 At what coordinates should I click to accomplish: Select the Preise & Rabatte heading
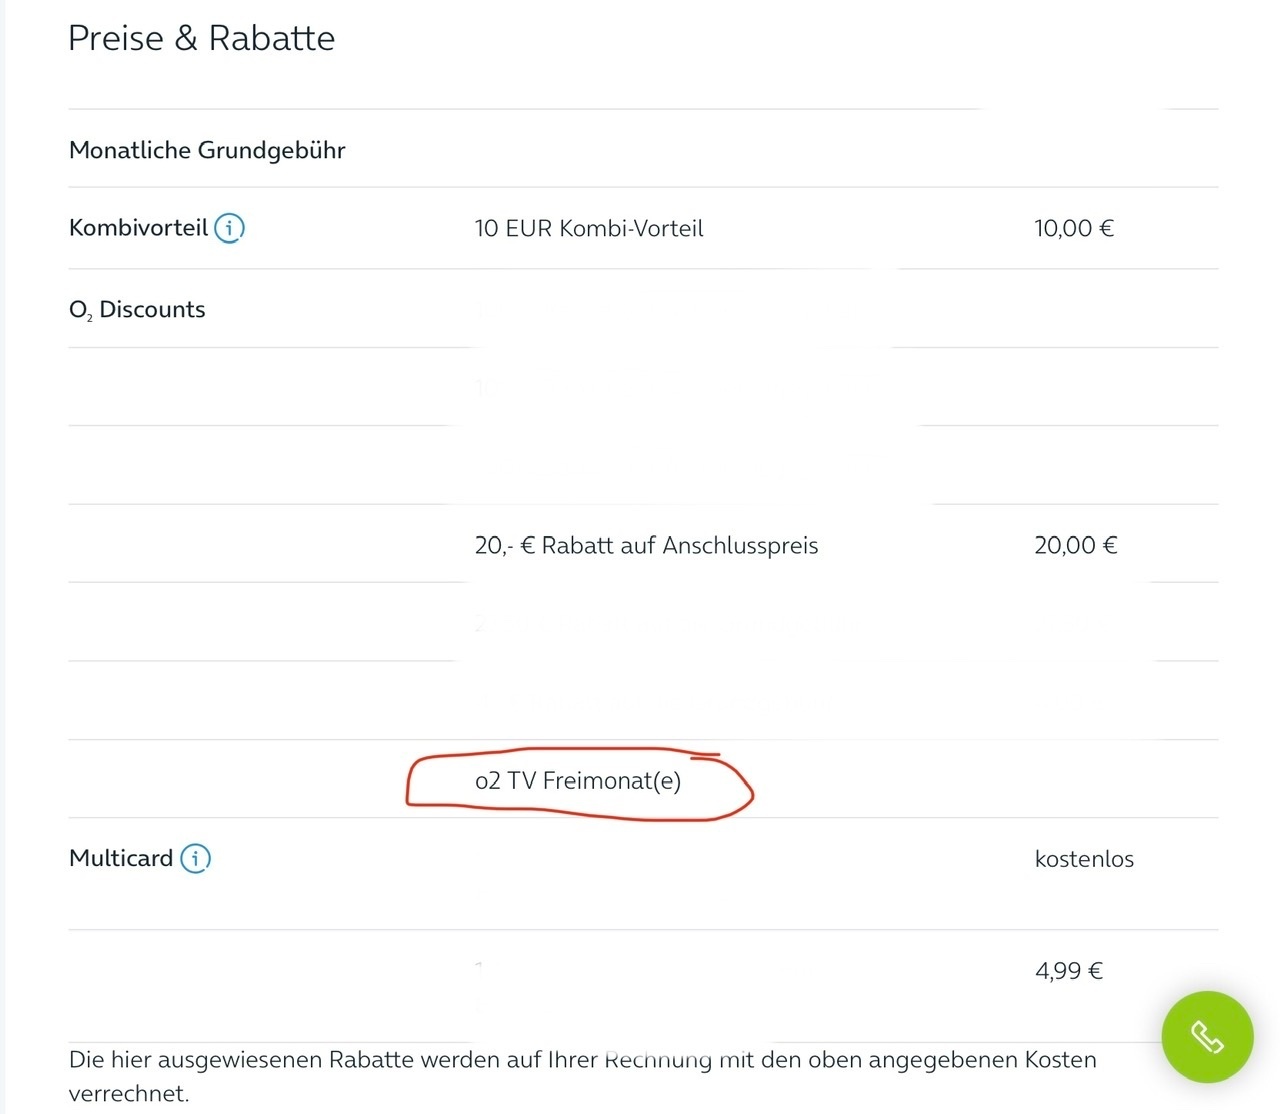(x=201, y=38)
